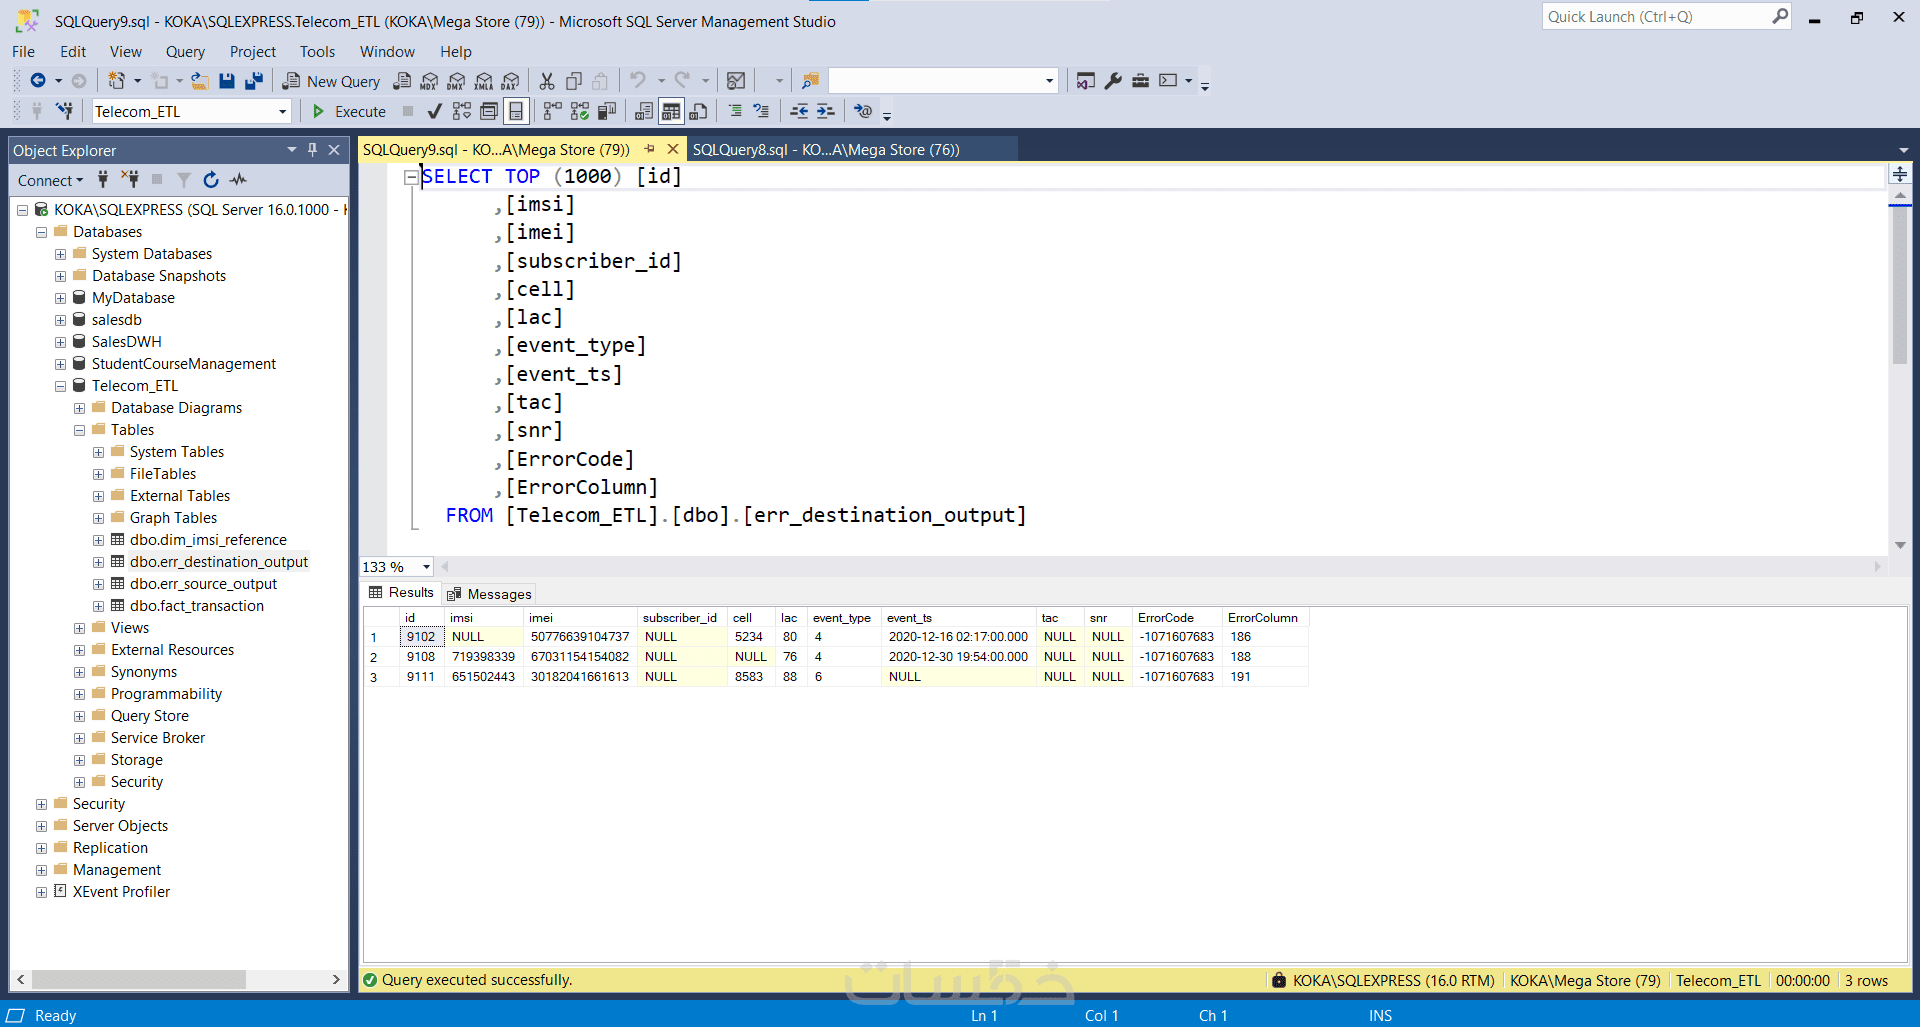Image resolution: width=1920 pixels, height=1027 pixels.
Task: Create a DAX query
Action: pyautogui.click(x=510, y=81)
